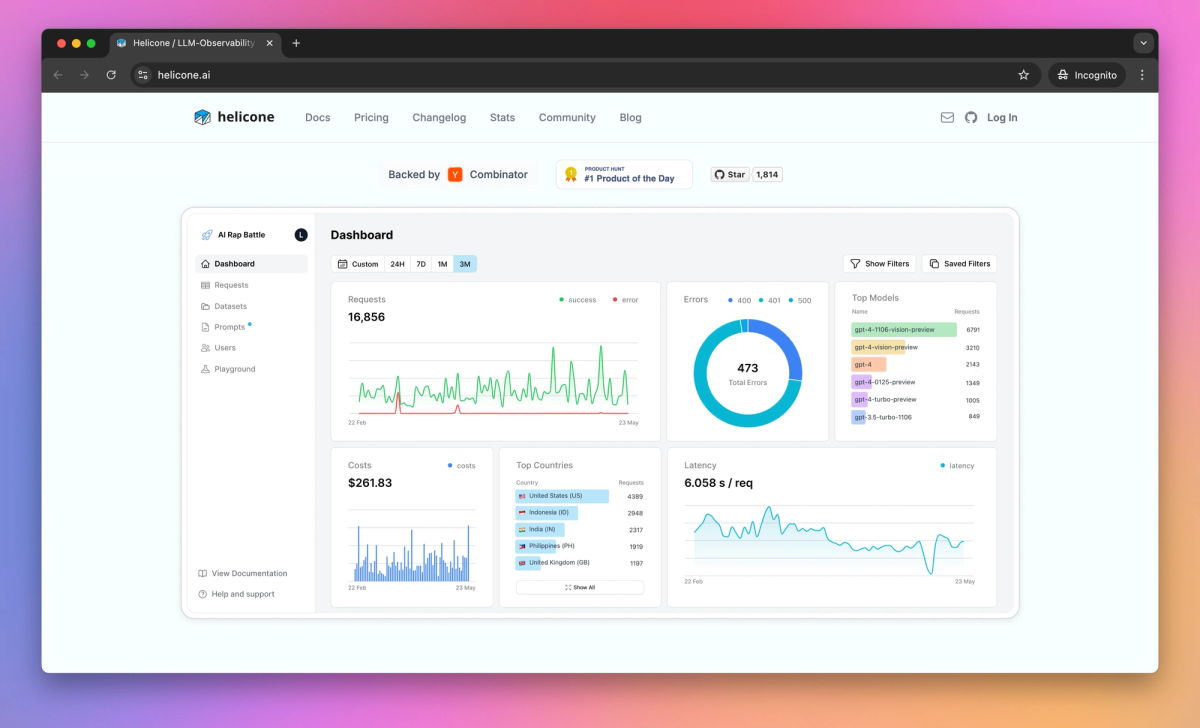Bookmark page with the star icon

pos(1023,75)
